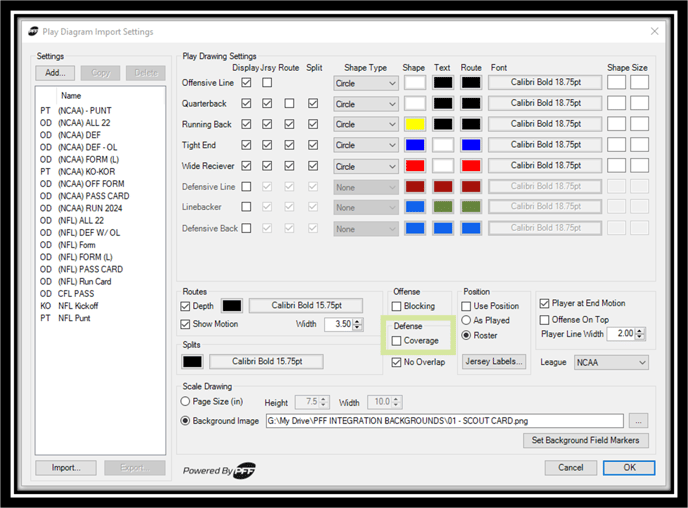
Task: Toggle Offensive Line Jrsy checkbox
Action: (267, 82)
